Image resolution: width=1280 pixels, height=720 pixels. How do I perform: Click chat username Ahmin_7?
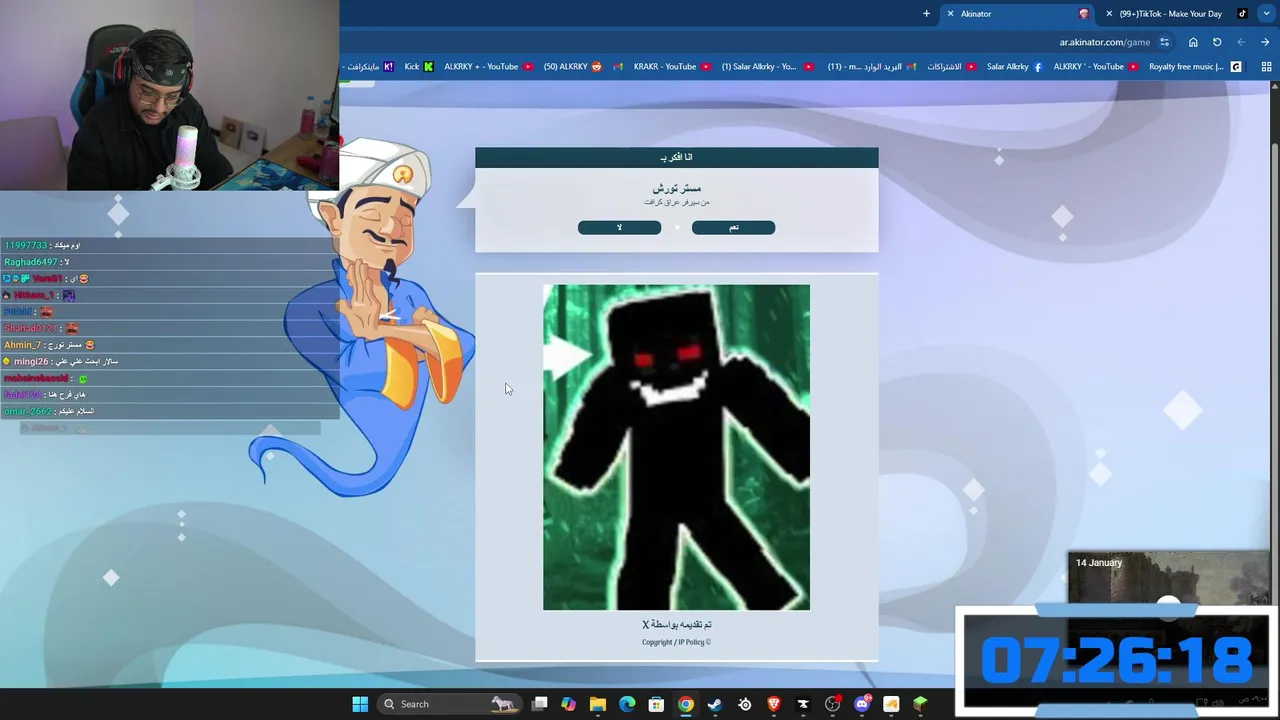(x=23, y=345)
